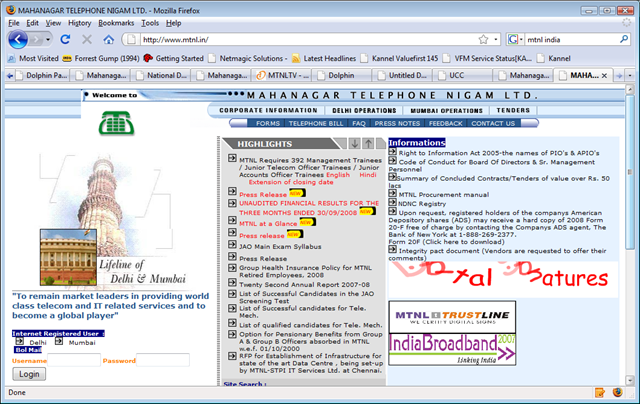
Task: Click the Firefox status bar icon
Action: click(618, 393)
